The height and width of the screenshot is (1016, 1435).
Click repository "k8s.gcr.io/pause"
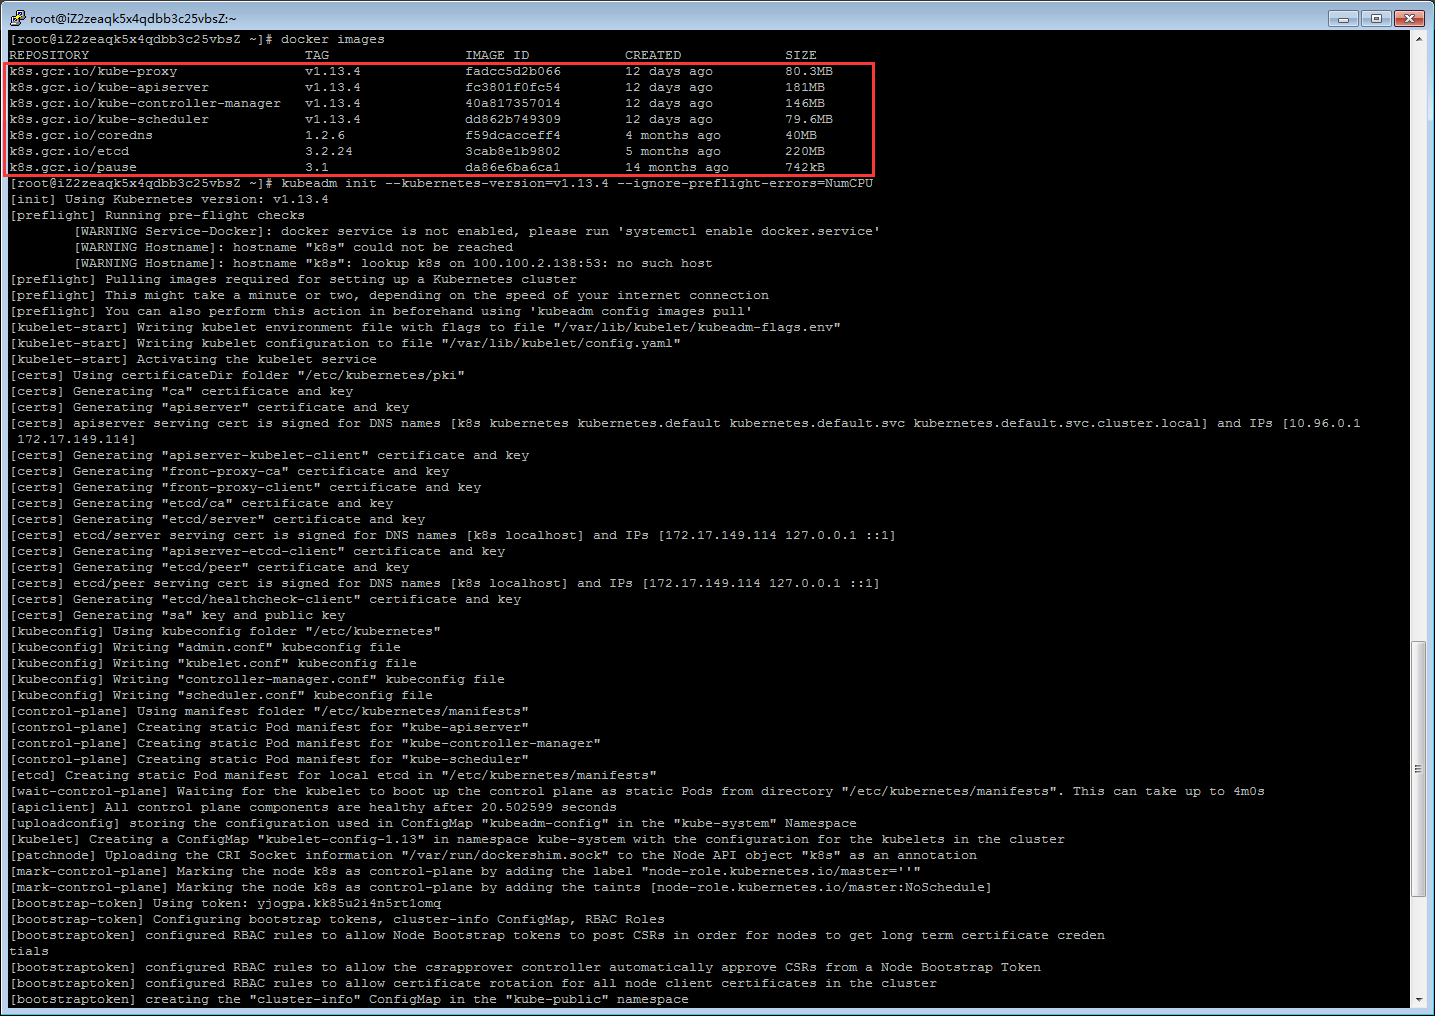click(73, 167)
